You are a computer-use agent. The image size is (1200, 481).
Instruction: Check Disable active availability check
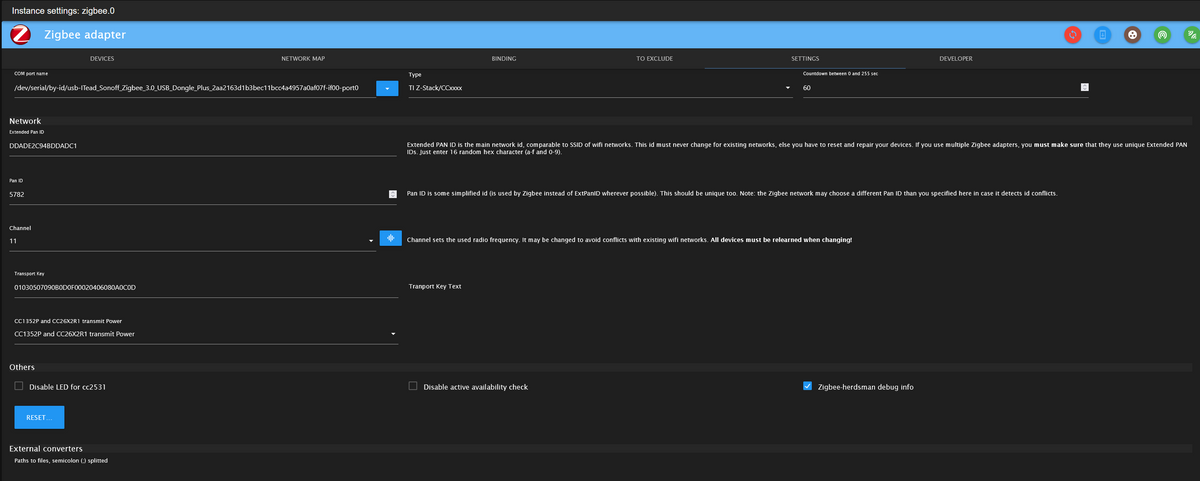pyautogui.click(x=413, y=386)
